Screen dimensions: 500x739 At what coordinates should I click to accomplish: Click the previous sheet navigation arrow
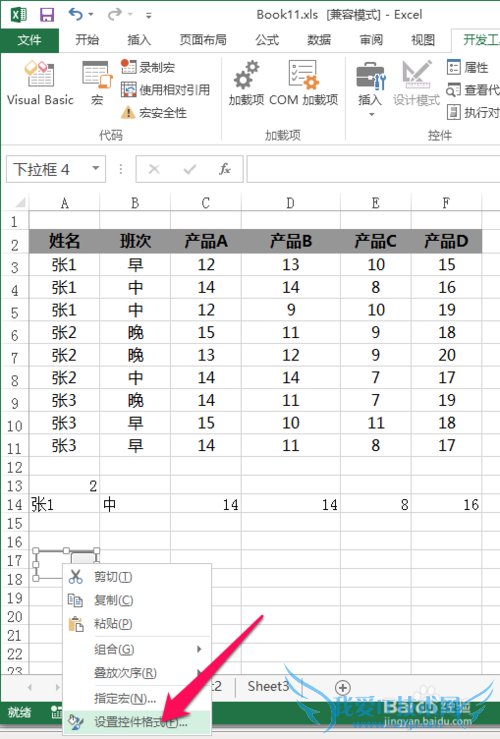[30, 687]
